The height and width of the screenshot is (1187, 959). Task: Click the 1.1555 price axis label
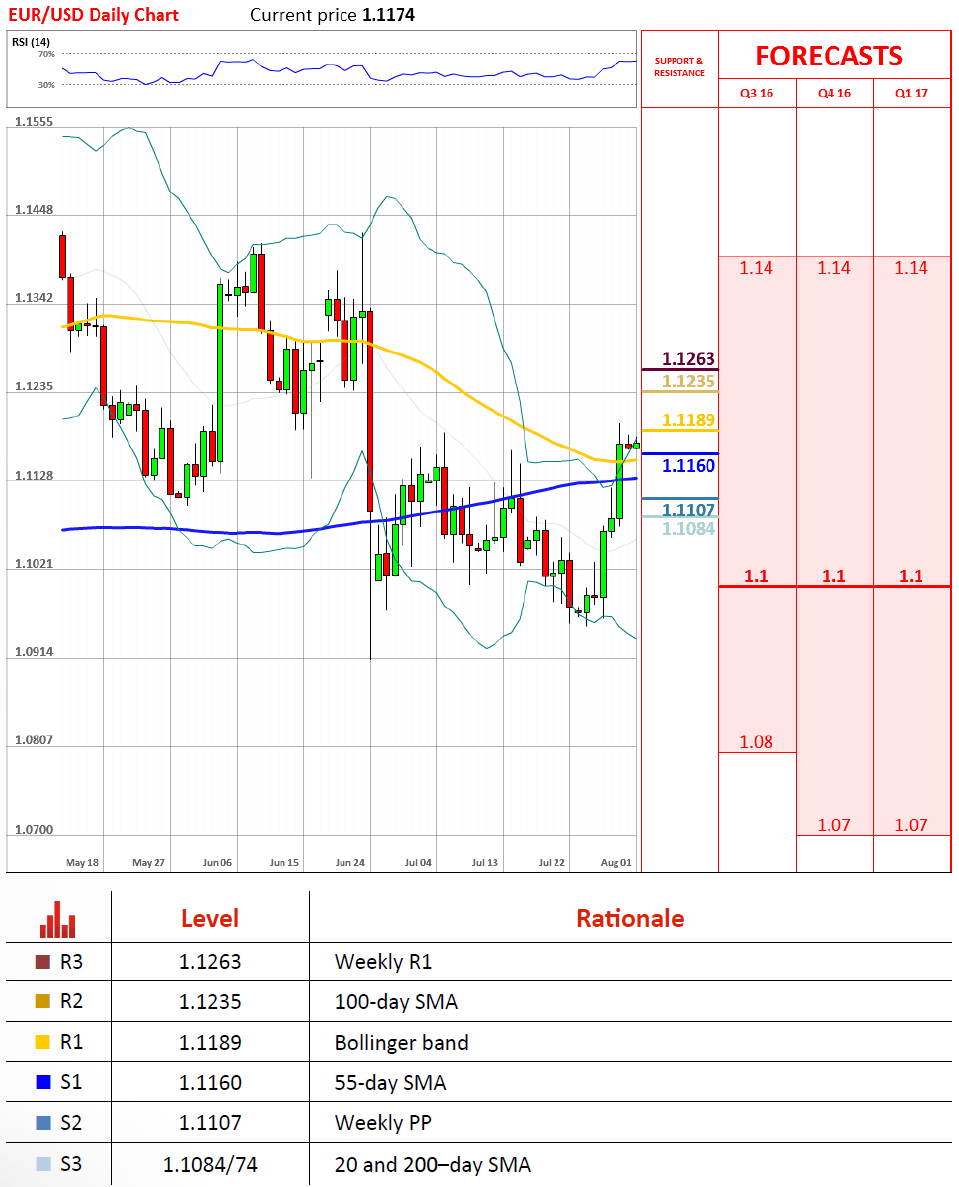point(34,122)
